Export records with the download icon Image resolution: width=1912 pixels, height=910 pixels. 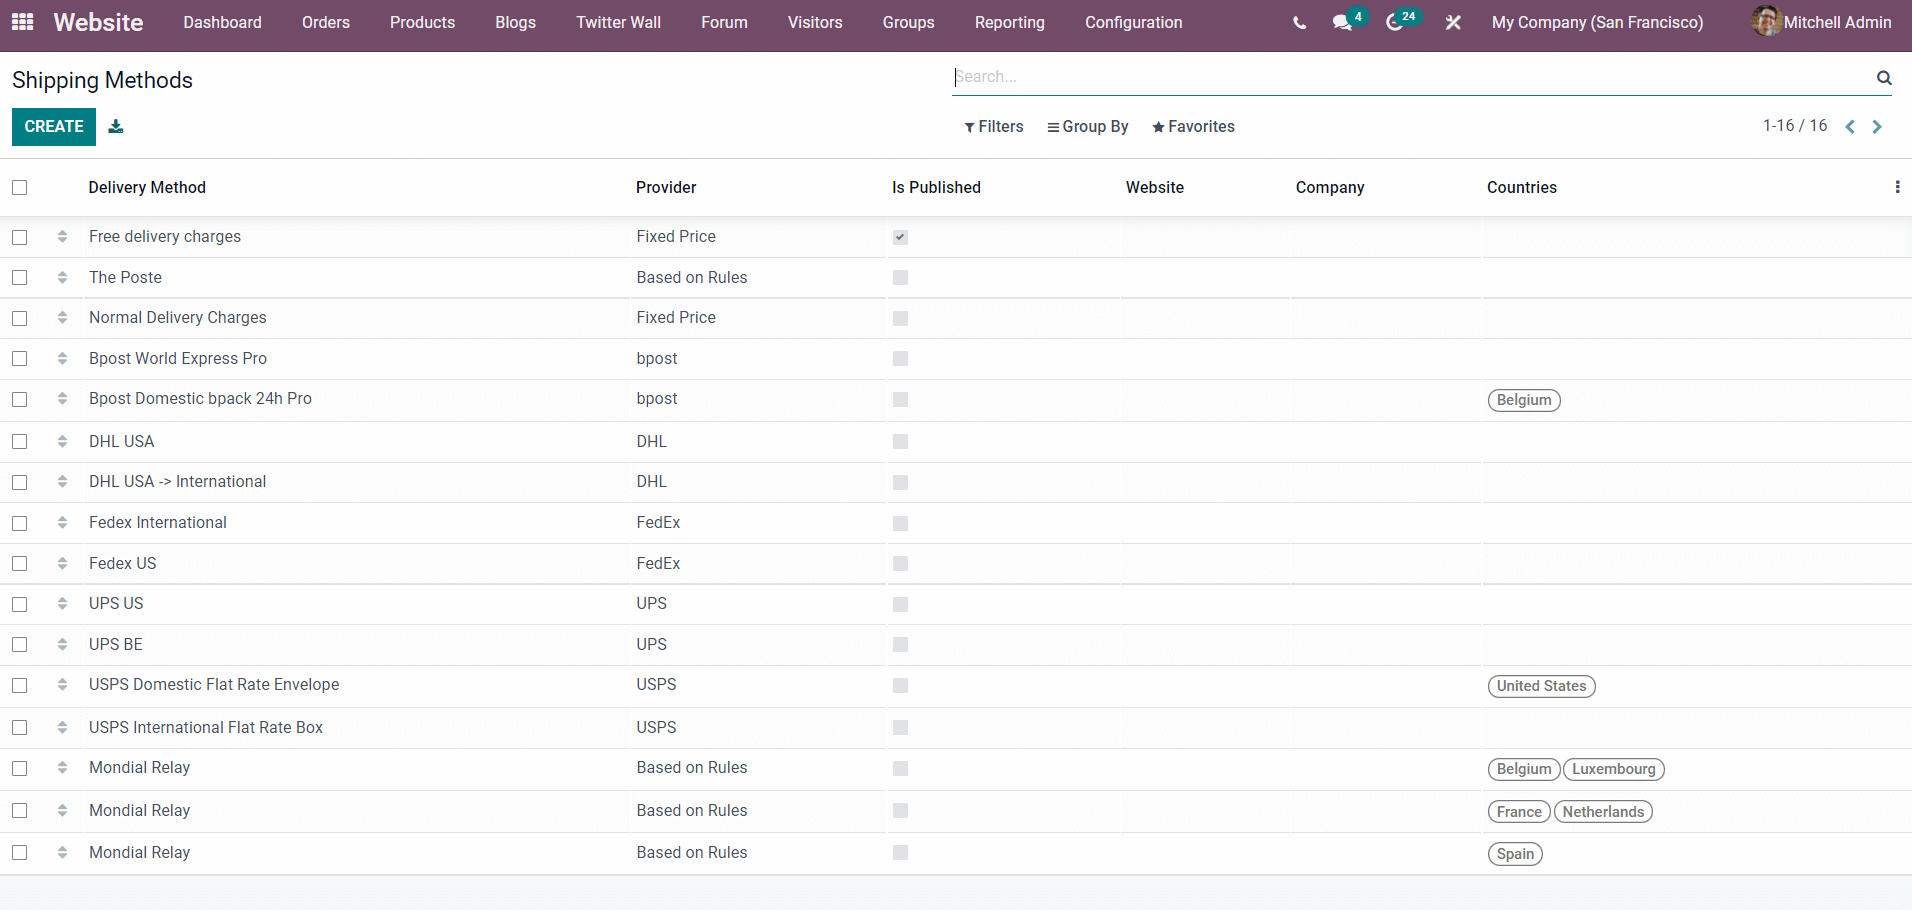116,127
